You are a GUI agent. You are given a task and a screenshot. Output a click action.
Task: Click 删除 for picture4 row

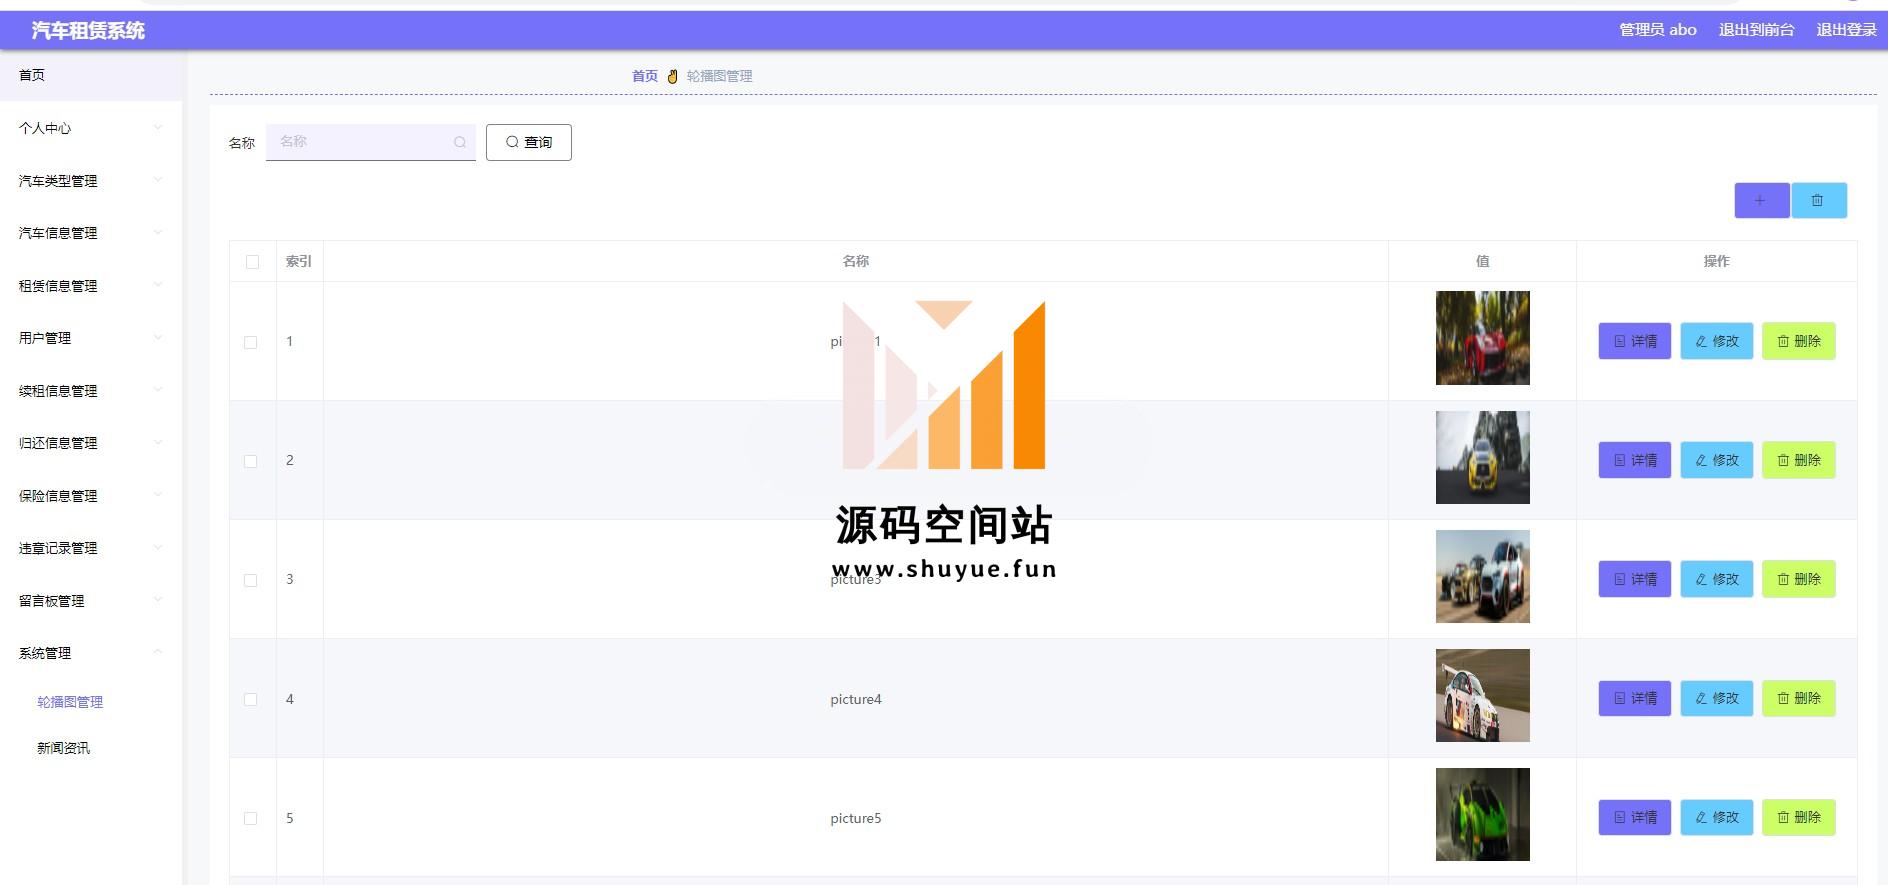(1798, 698)
